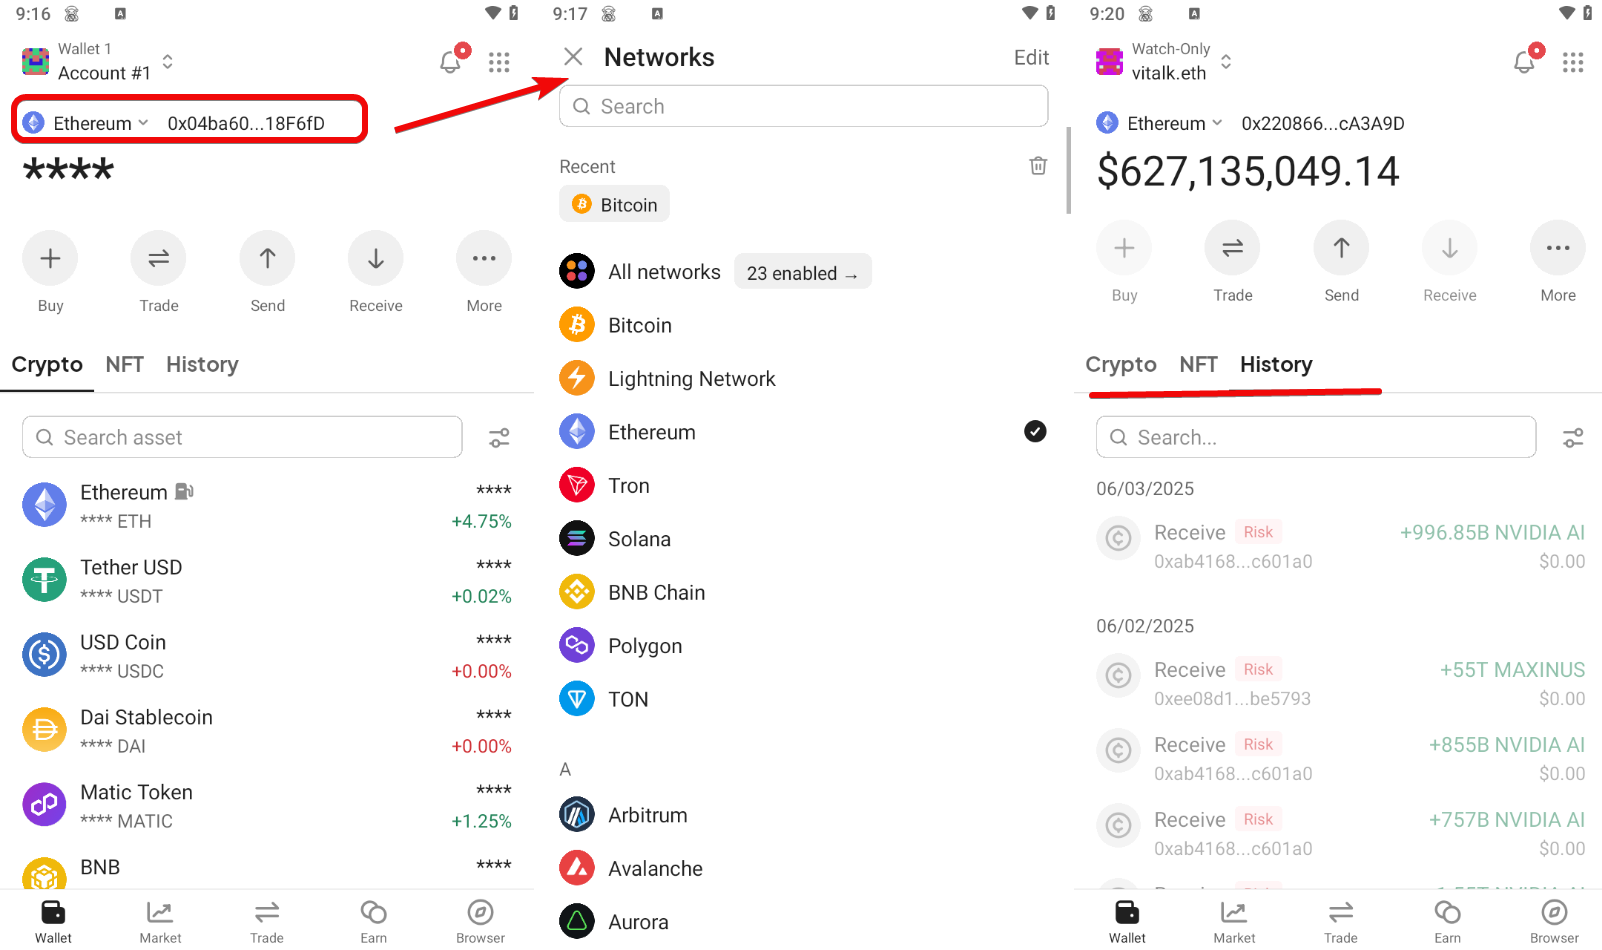Tap the Buy plus button in Account #1
The image size is (1602, 950).
pos(50,258)
